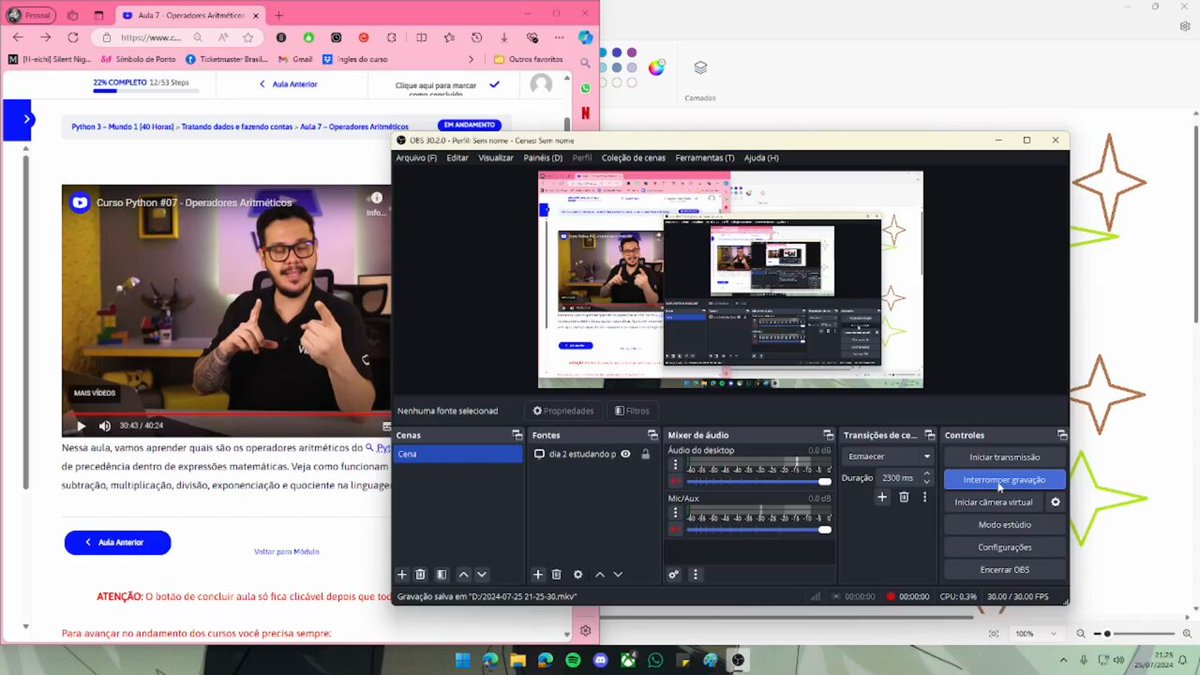Open Configurações button in OBS Controles
Image resolution: width=1200 pixels, height=675 pixels.
(x=1004, y=547)
